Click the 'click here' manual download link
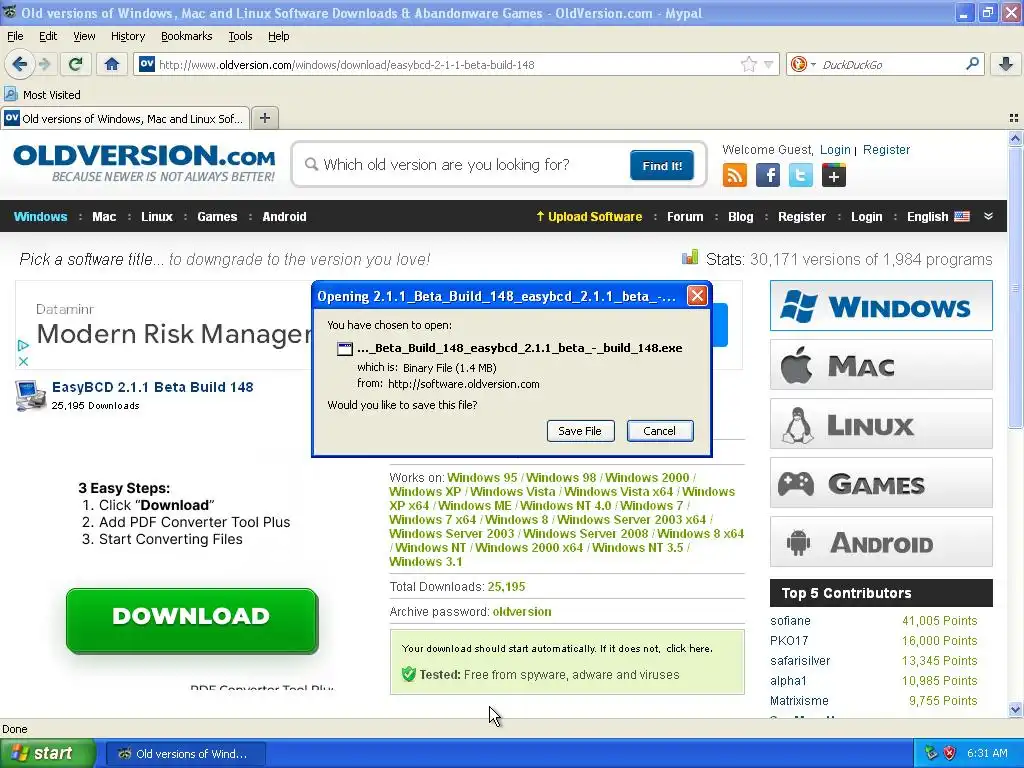Screen dimensions: 1024x768 tap(689, 648)
